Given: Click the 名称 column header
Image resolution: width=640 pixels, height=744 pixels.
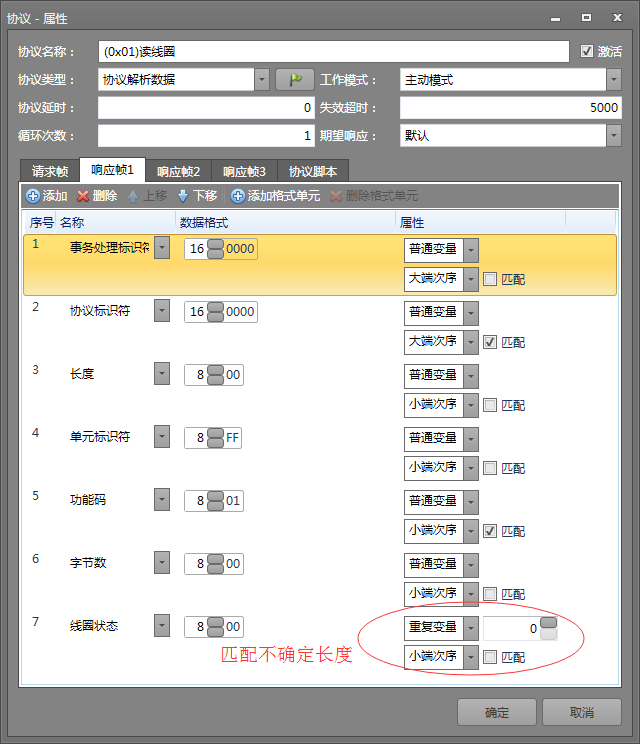Looking at the screenshot, I should click(x=115, y=223).
